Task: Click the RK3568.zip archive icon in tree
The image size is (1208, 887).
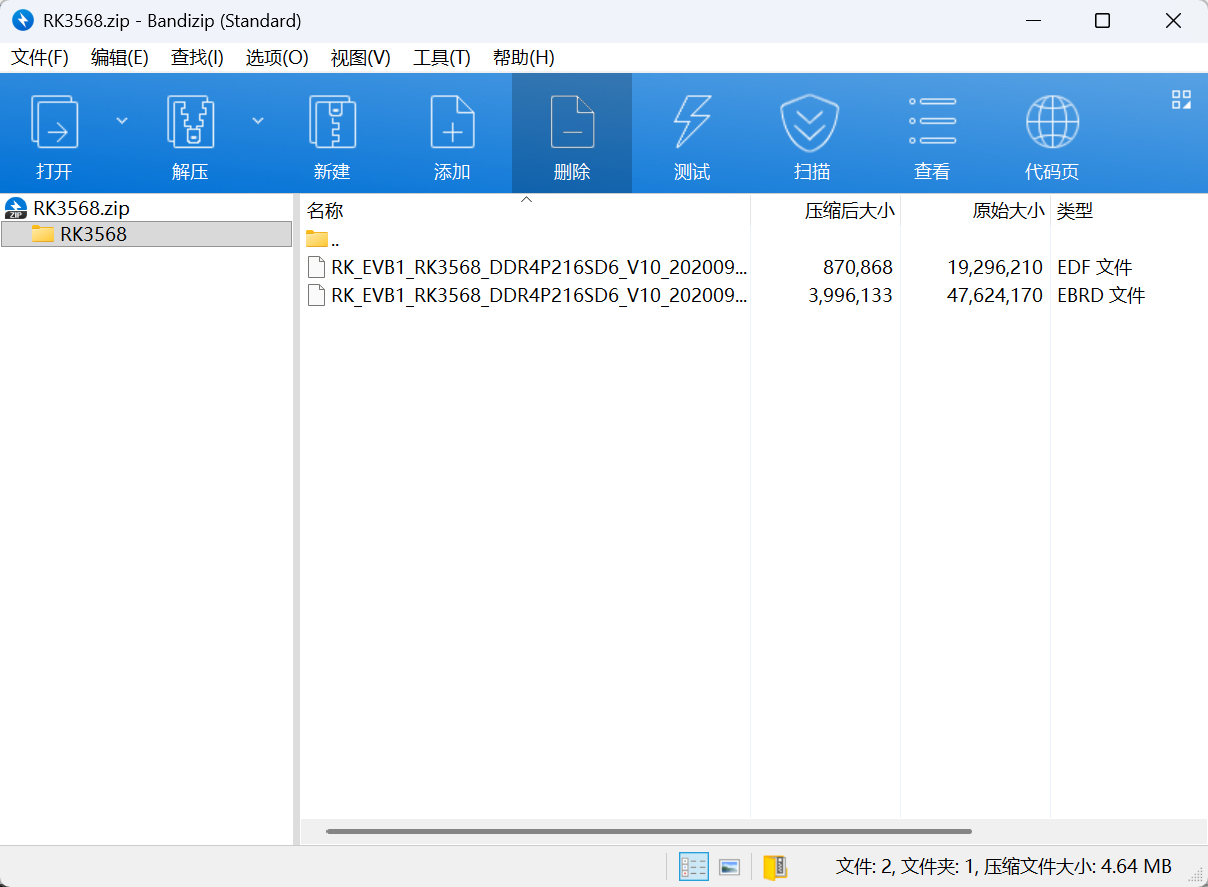Action: [x=15, y=208]
